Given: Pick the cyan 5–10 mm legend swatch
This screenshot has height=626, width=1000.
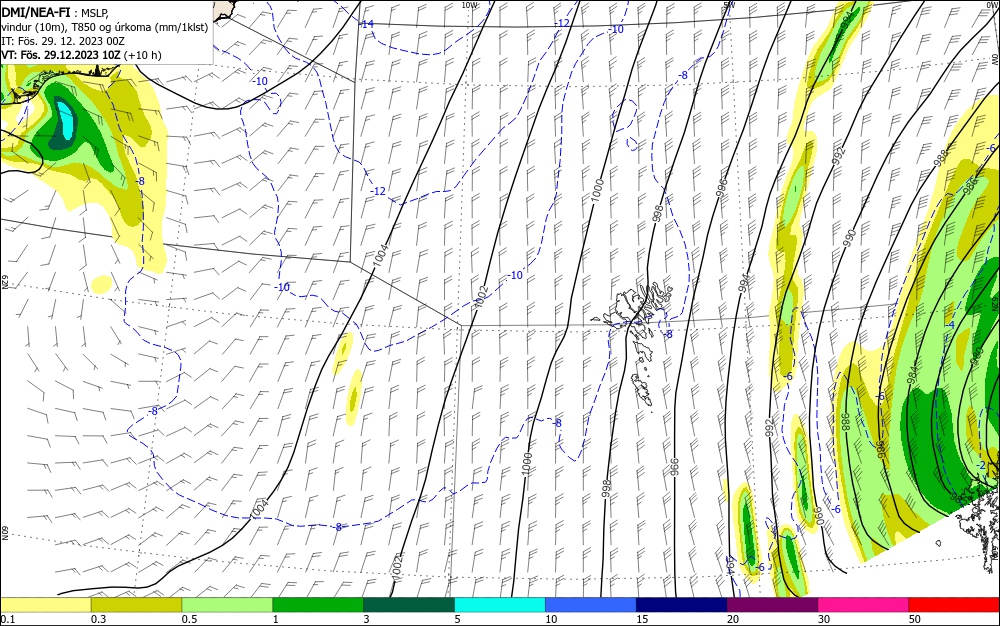Looking at the screenshot, I should pos(500,605).
